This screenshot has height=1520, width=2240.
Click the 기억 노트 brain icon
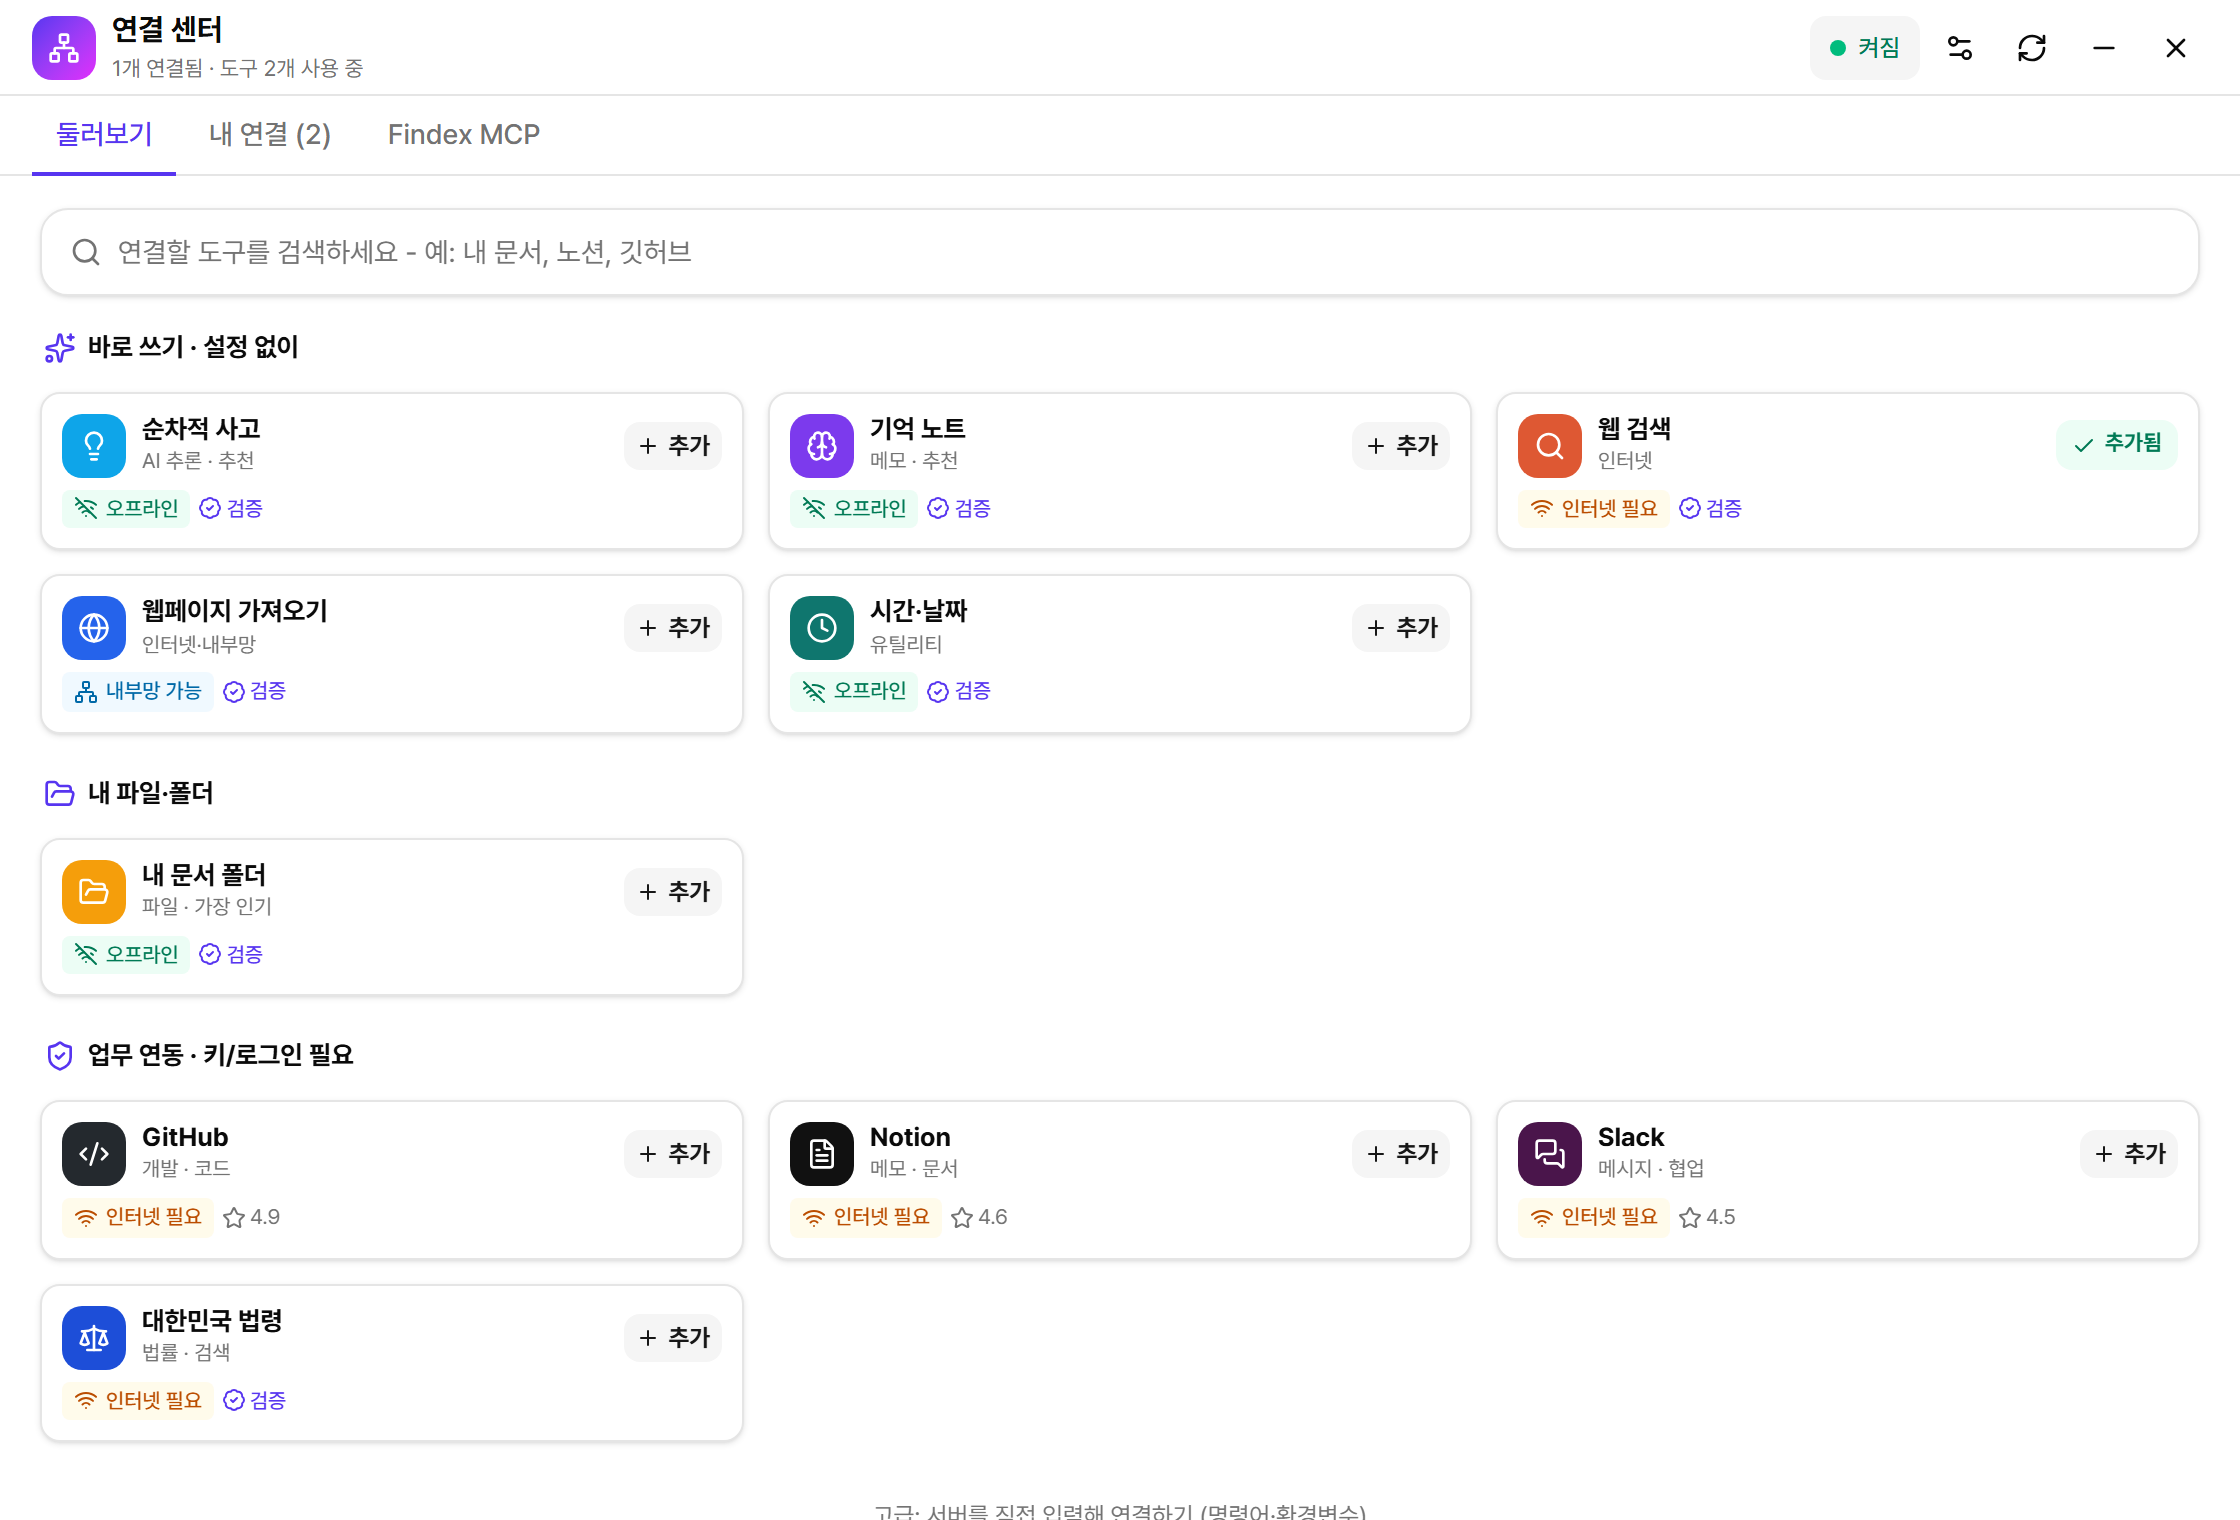click(822, 446)
